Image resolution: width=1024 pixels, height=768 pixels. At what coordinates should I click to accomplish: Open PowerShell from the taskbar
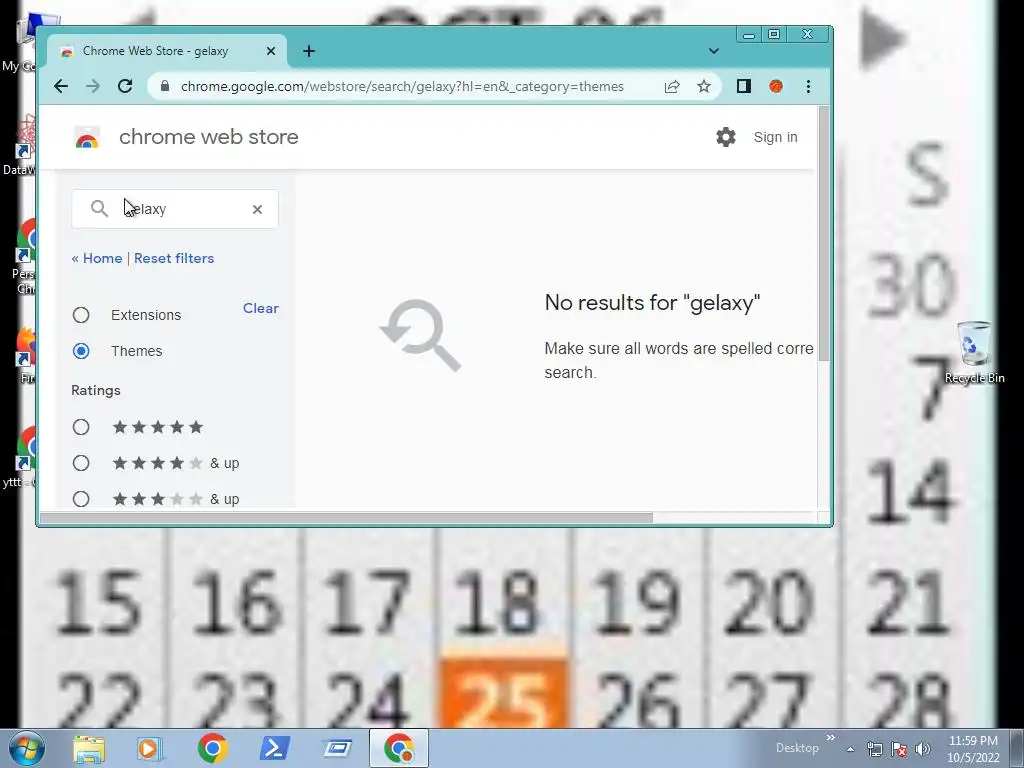click(x=275, y=748)
